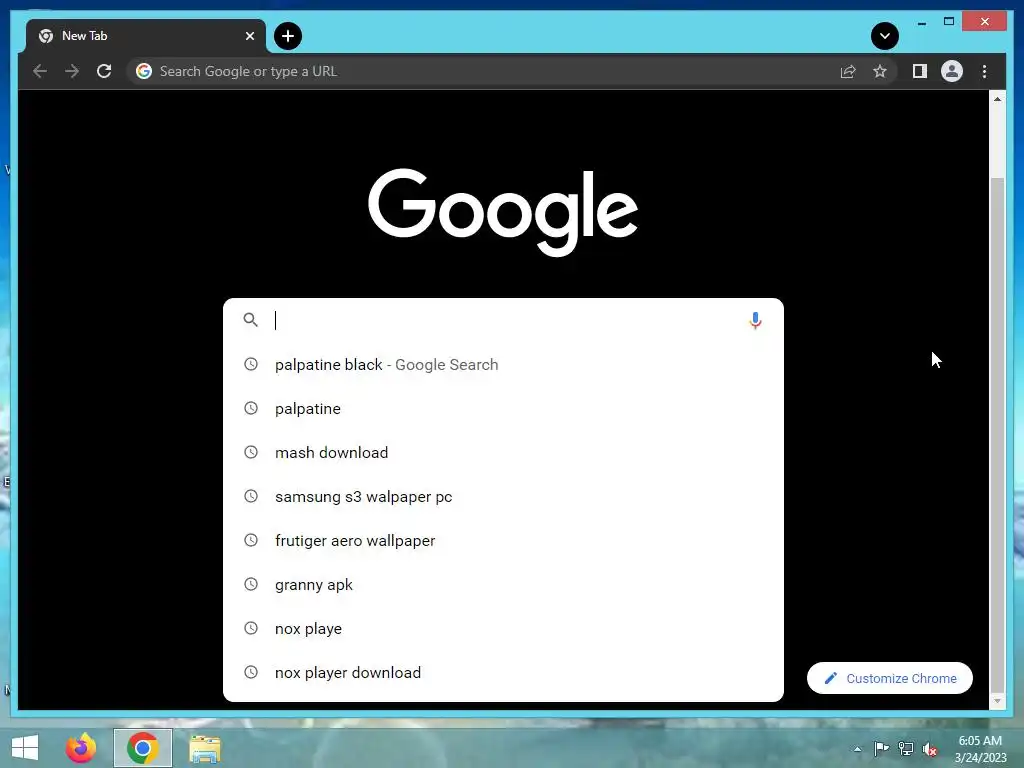Screen dimensions: 1024x768
Task: Open the Windows Start menu
Action: [25, 748]
